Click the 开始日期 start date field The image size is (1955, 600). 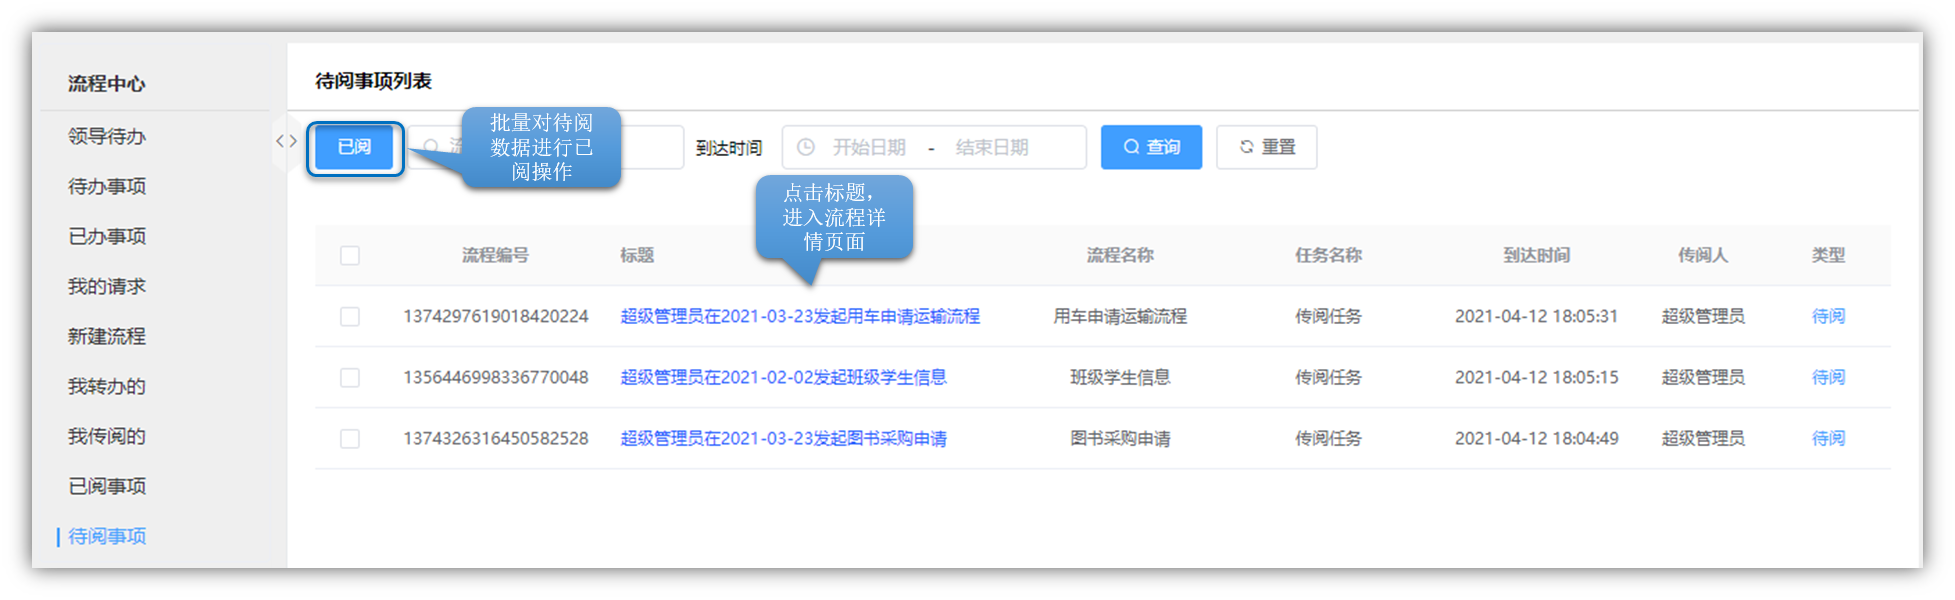click(x=869, y=147)
